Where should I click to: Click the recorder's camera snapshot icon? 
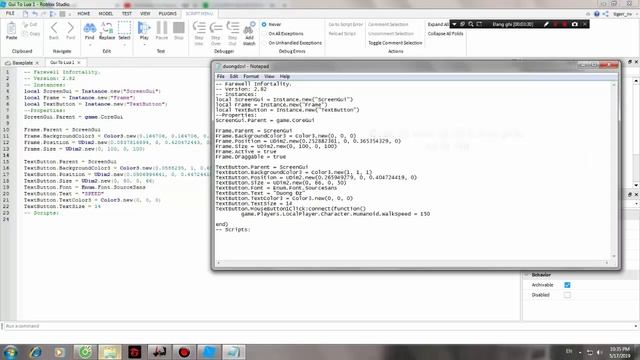(x=575, y=24)
